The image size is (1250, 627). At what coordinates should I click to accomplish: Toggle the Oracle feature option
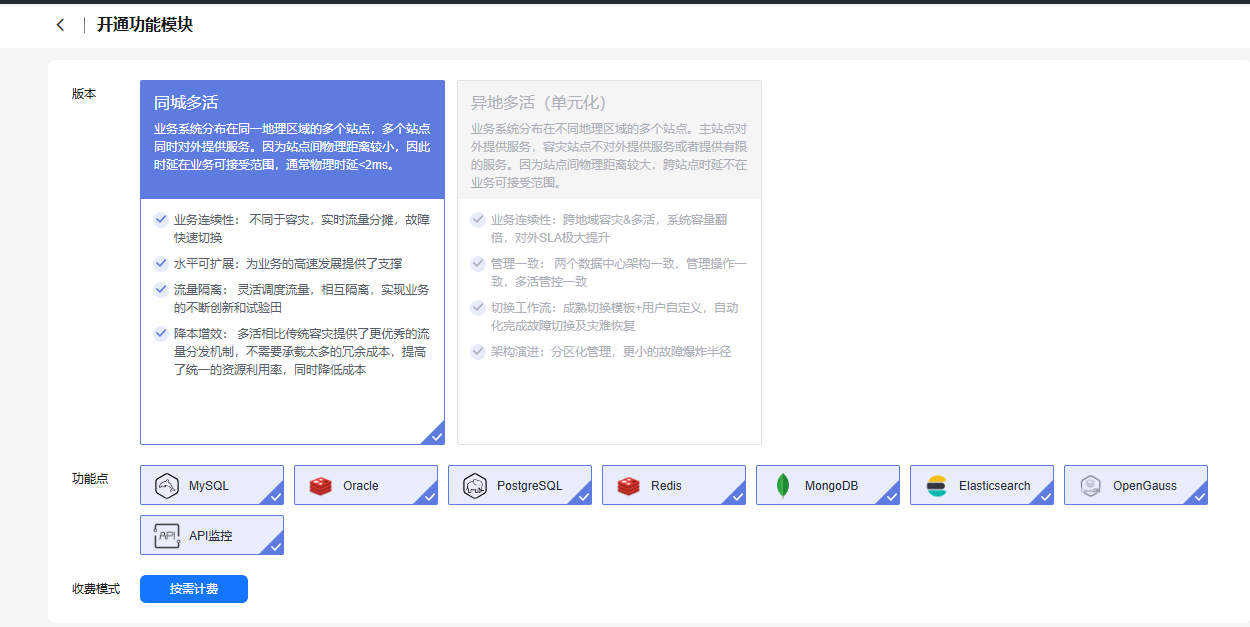point(366,485)
